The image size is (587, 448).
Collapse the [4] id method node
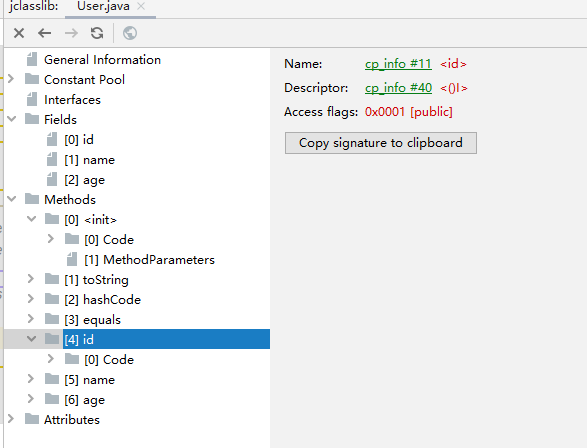(31, 339)
